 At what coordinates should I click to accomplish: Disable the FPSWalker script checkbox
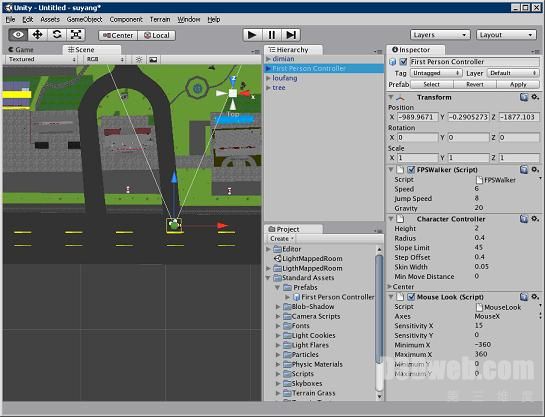pyautogui.click(x=411, y=170)
